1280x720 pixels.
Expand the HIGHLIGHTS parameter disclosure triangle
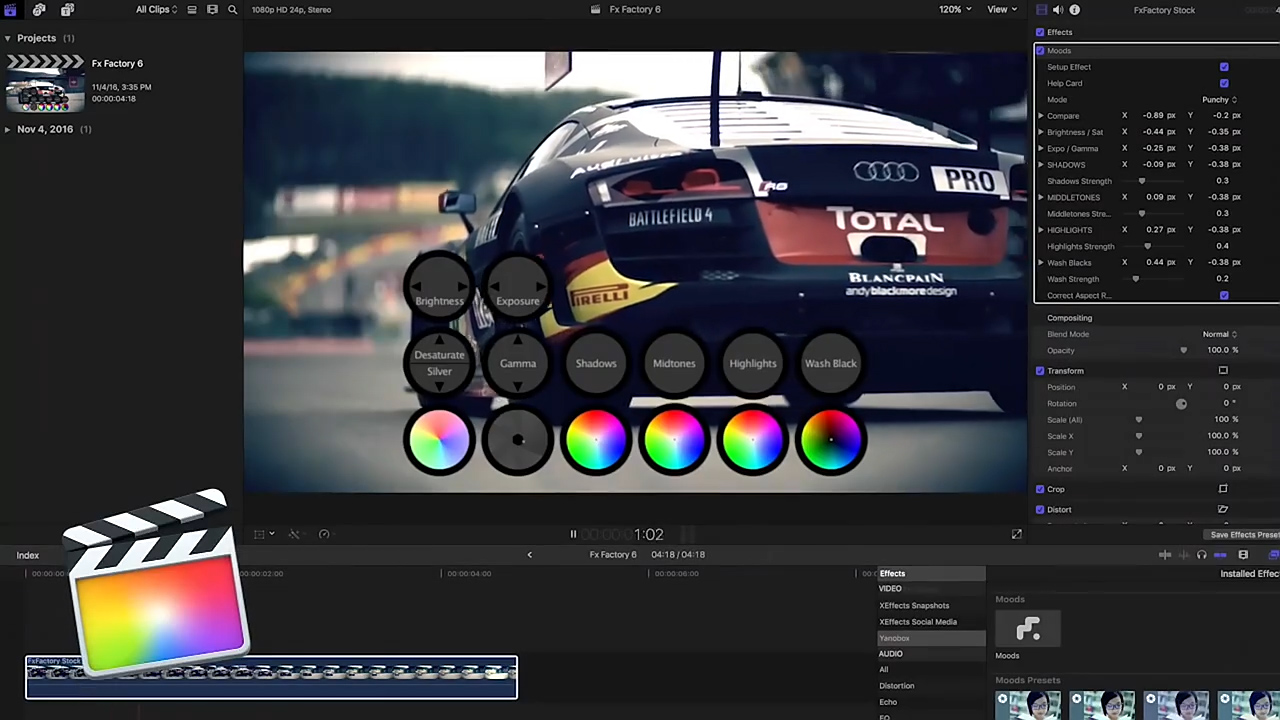1041,230
